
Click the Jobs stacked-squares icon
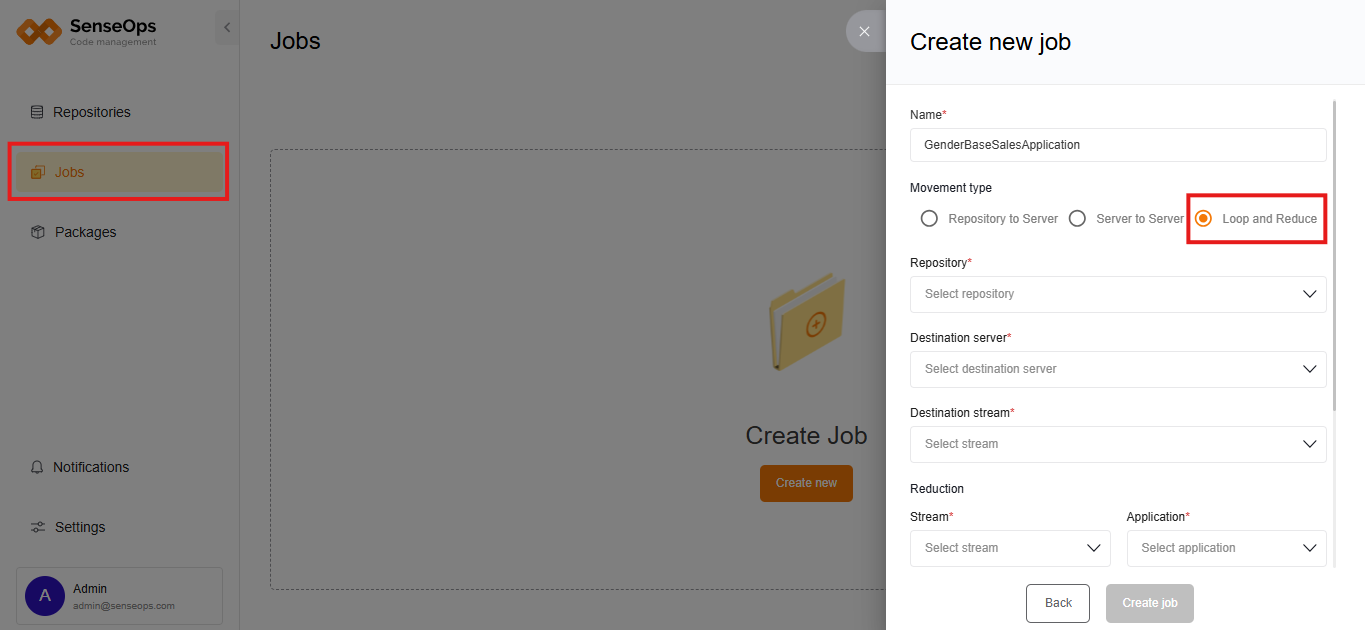38,172
